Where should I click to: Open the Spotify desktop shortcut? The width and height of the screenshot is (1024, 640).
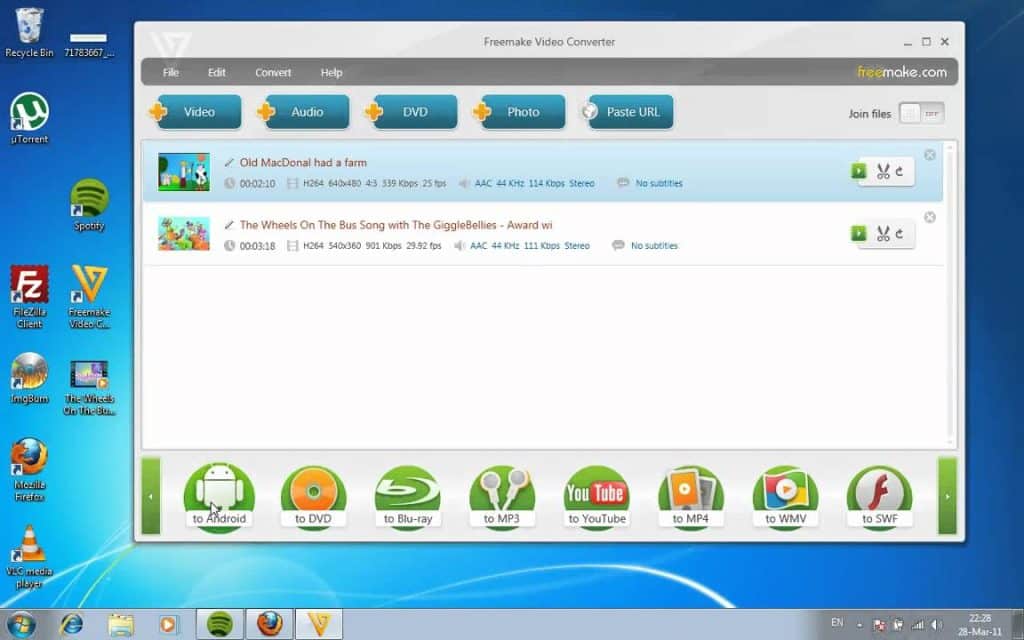tap(89, 205)
